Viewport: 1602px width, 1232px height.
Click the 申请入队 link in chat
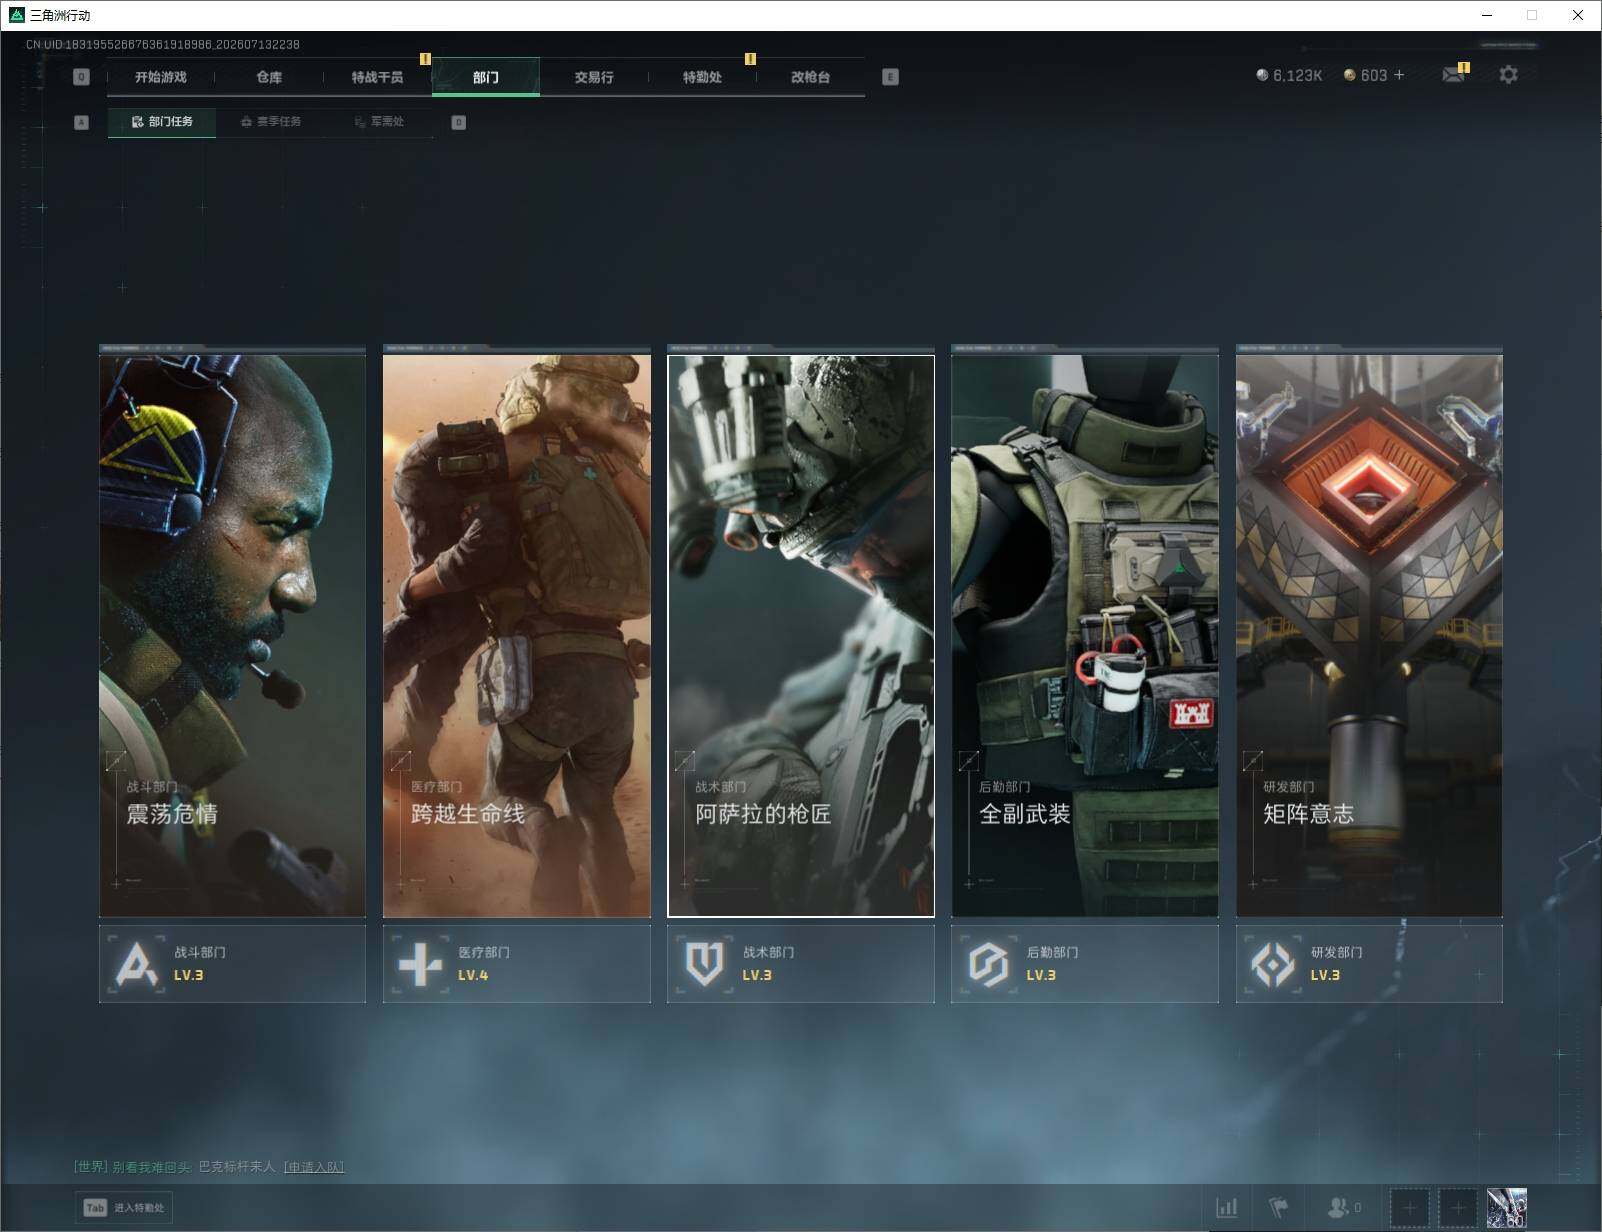[x=314, y=1167]
